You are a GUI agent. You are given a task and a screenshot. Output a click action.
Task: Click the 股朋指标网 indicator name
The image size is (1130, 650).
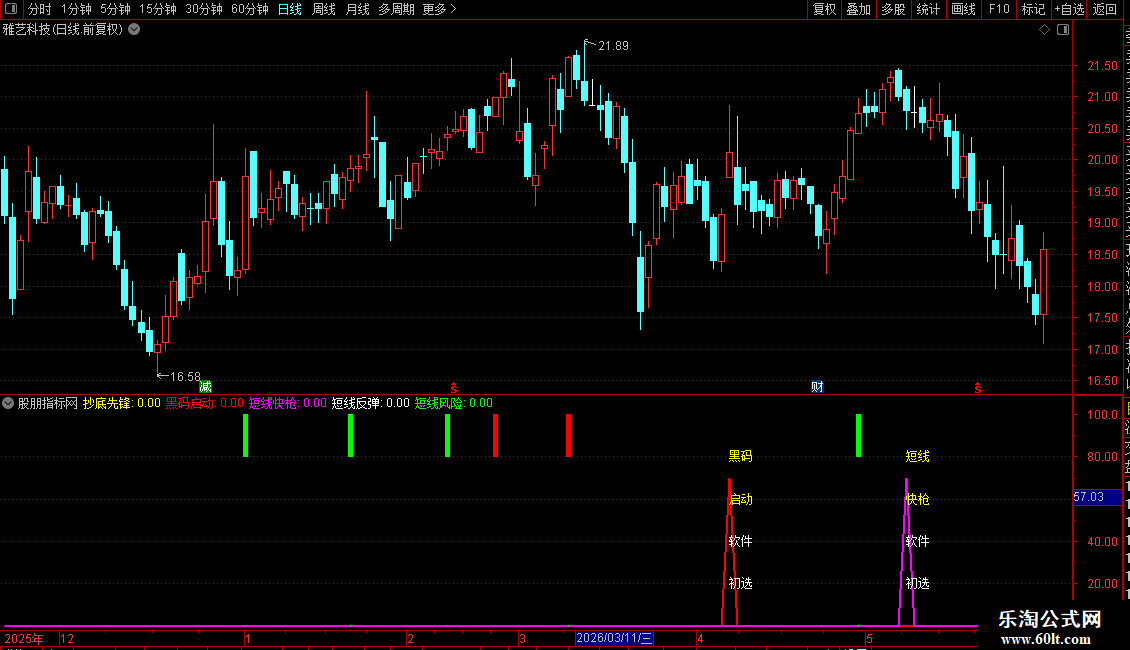tap(48, 403)
